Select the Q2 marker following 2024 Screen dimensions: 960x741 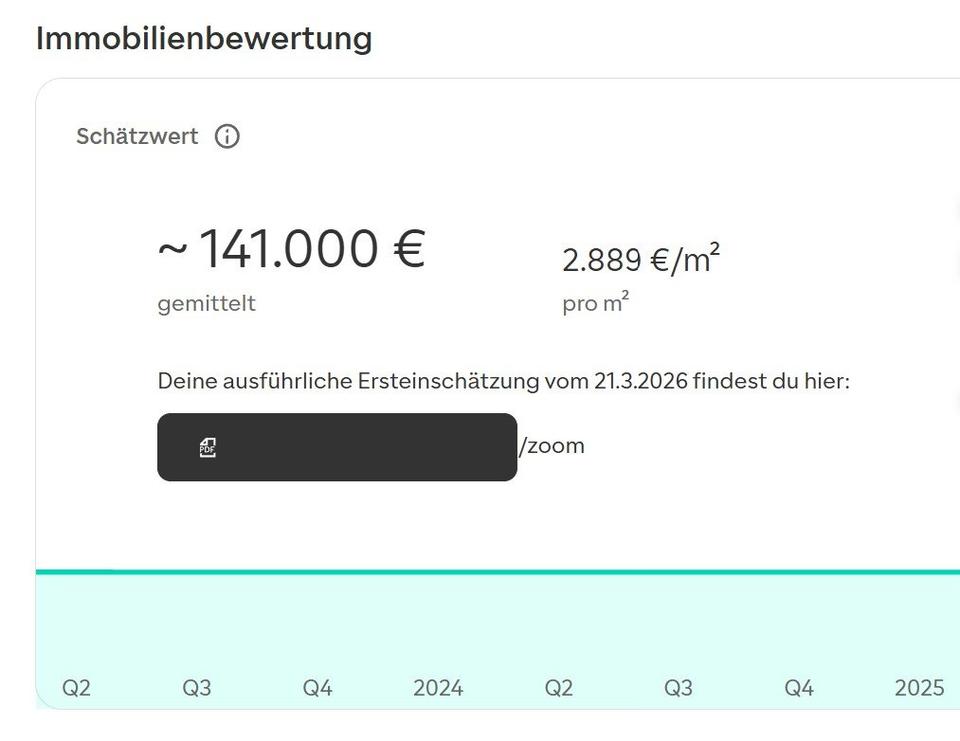coord(558,688)
